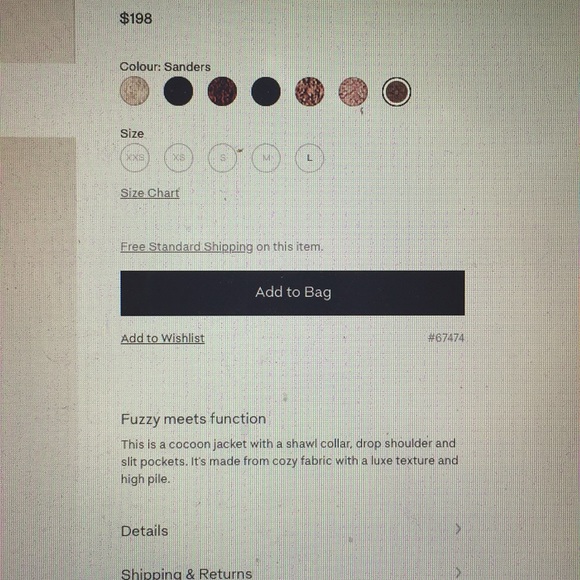Click the Add to Bag button
The width and height of the screenshot is (580, 580).
(293, 293)
